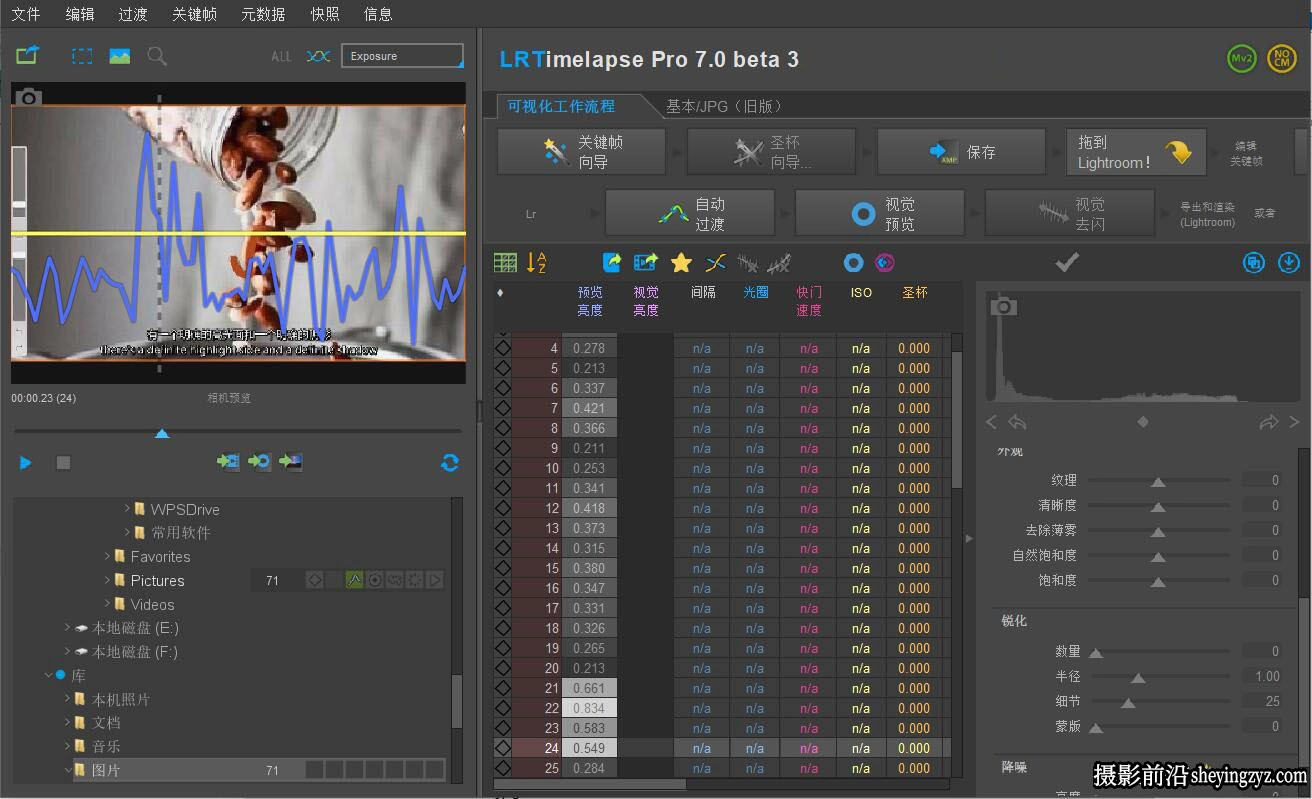1312x799 pixels.
Task: Click the green table grid icon
Action: click(x=506, y=263)
